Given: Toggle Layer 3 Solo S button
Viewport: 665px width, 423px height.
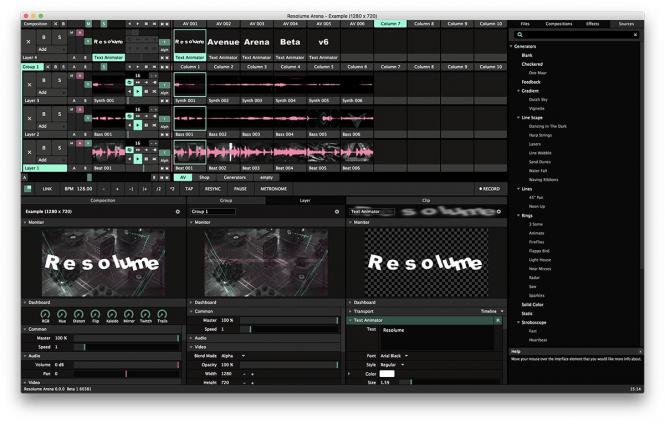Looking at the screenshot, I should 59,80.
